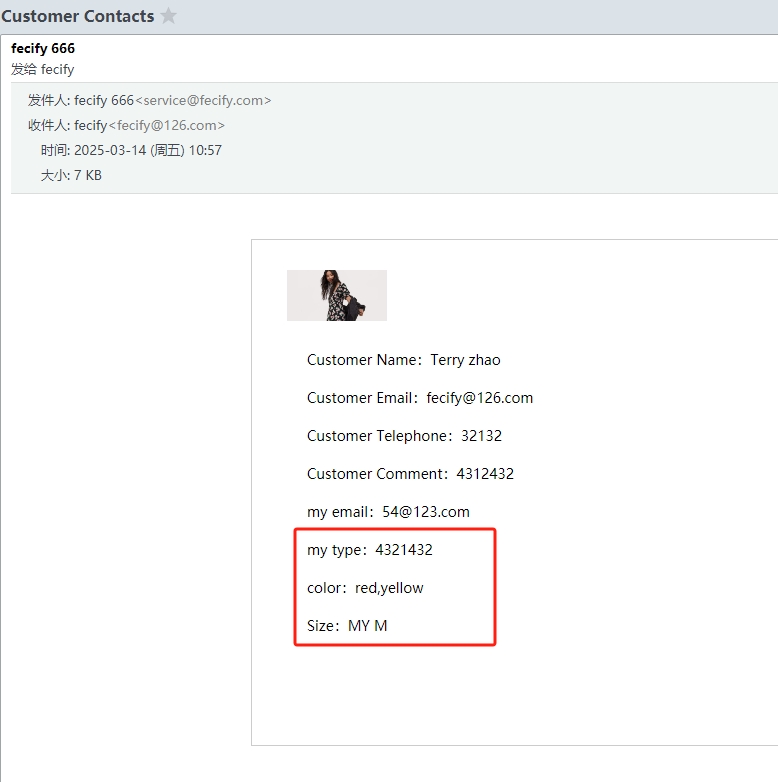Click Customer Name Terry zhao line
The width and height of the screenshot is (778, 782).
tap(403, 360)
